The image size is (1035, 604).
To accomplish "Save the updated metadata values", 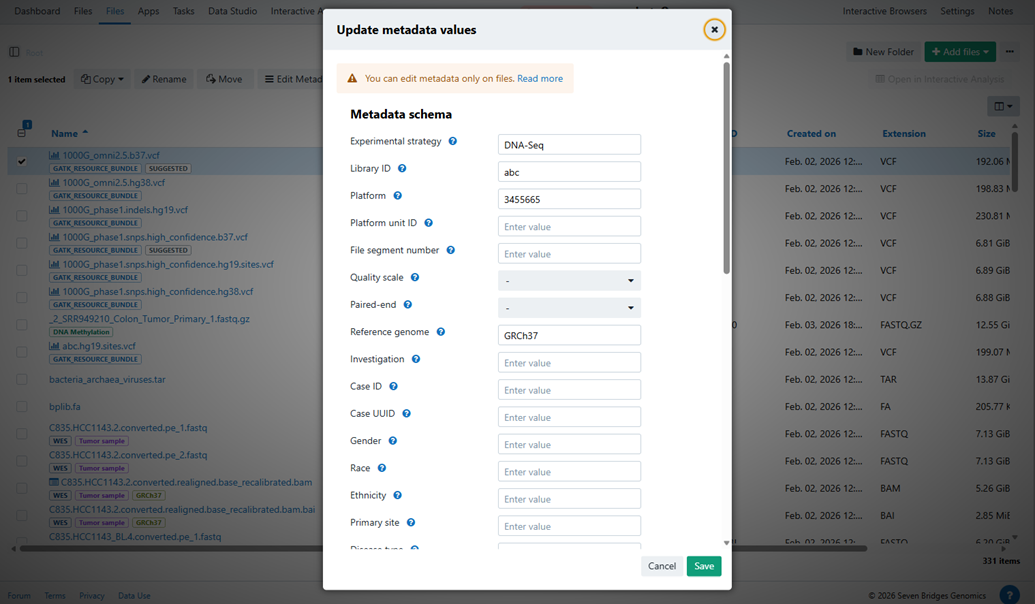I will point(703,565).
